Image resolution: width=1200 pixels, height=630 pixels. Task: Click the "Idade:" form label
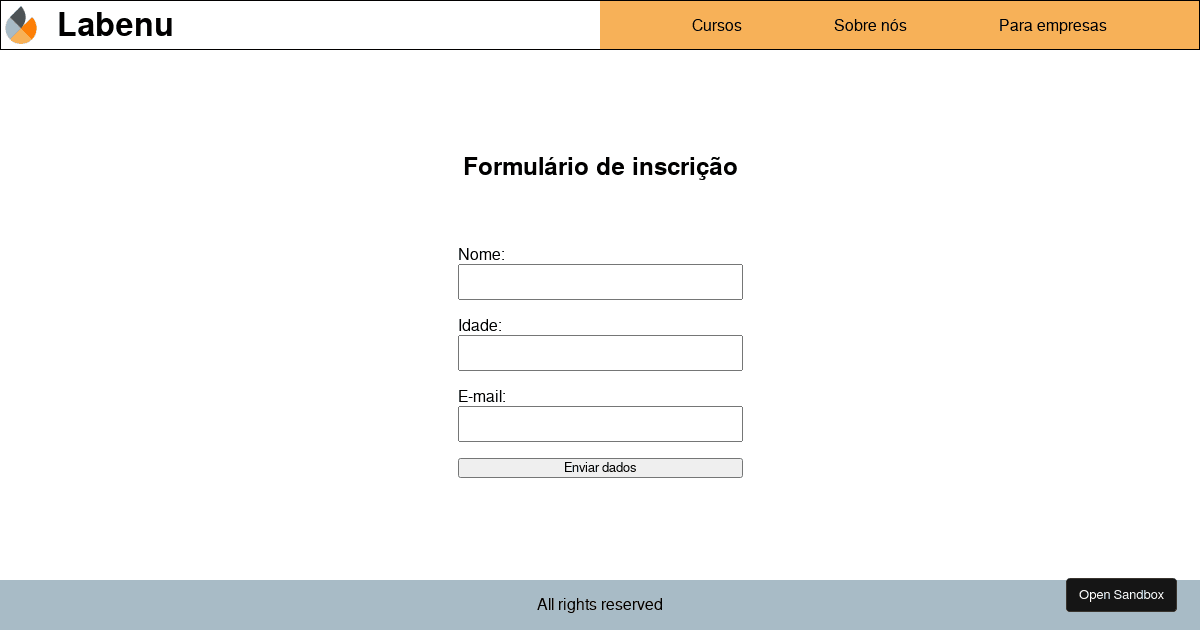click(479, 326)
